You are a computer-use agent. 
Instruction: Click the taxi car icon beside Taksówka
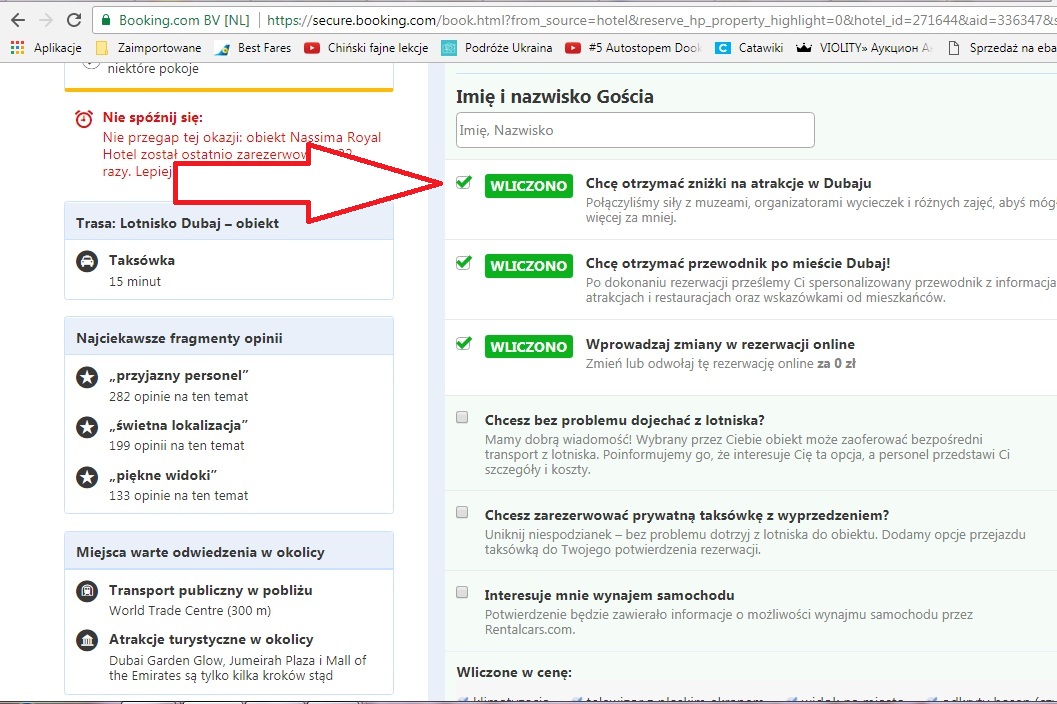coord(87,262)
